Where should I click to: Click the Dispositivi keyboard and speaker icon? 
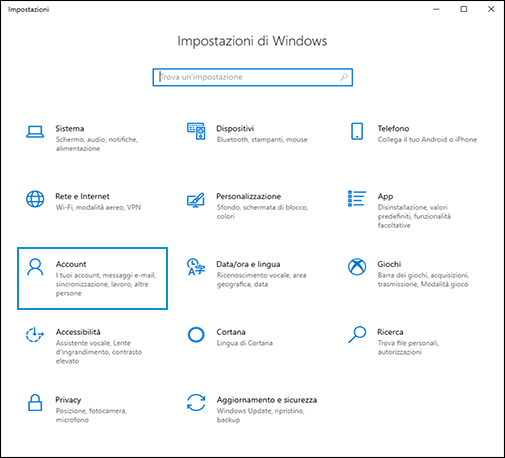click(x=196, y=131)
